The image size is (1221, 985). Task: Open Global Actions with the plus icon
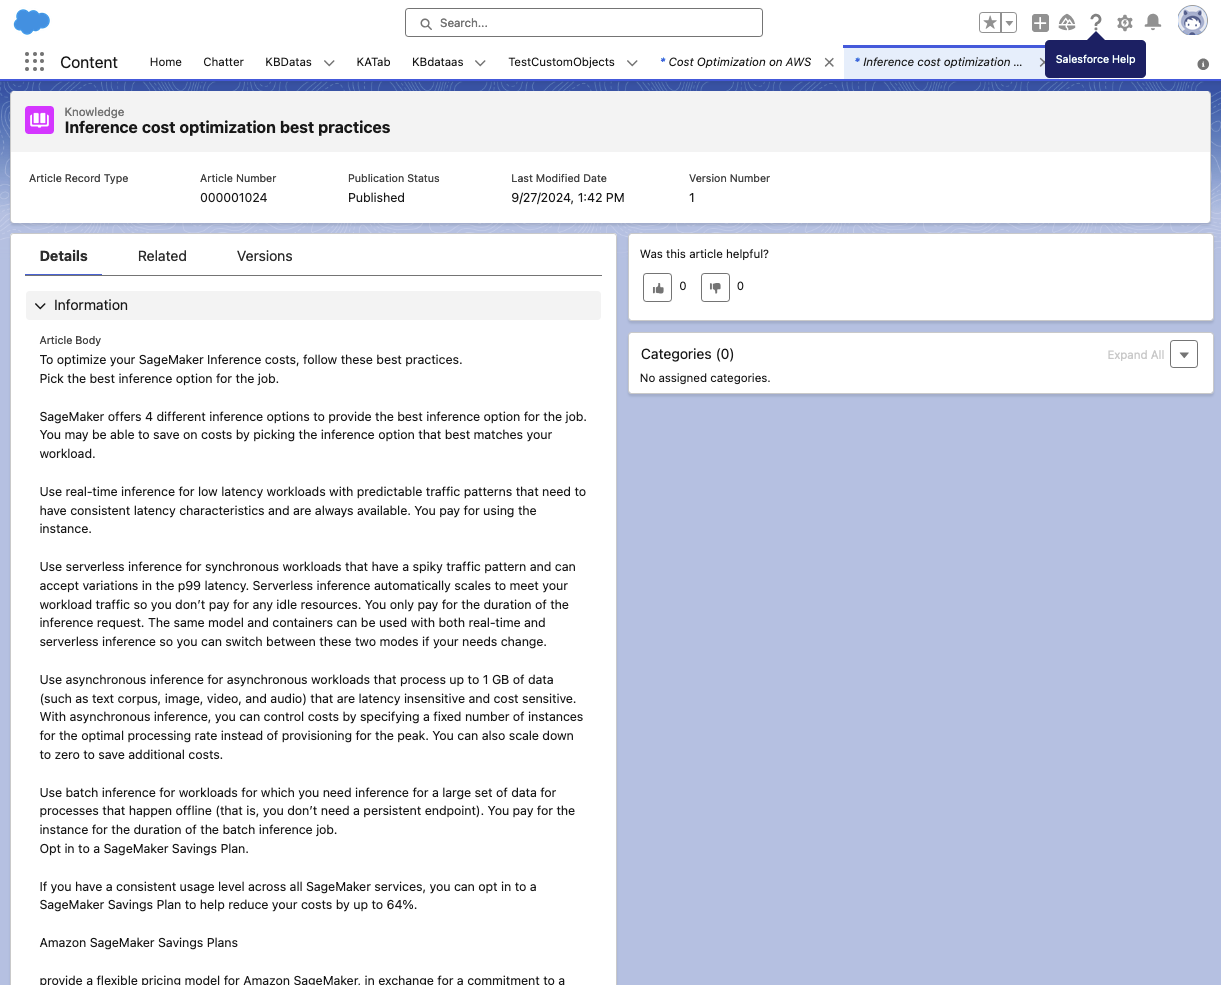tap(1039, 22)
